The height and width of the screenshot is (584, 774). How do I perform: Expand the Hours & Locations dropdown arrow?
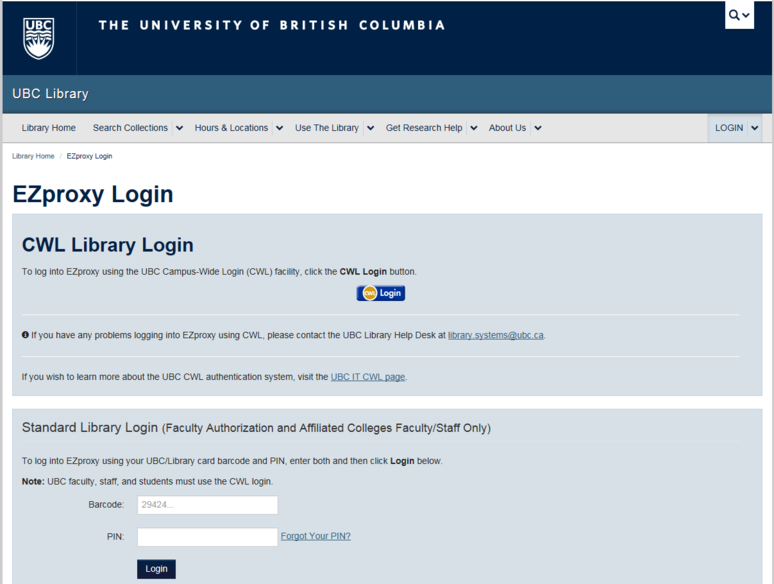[279, 128]
